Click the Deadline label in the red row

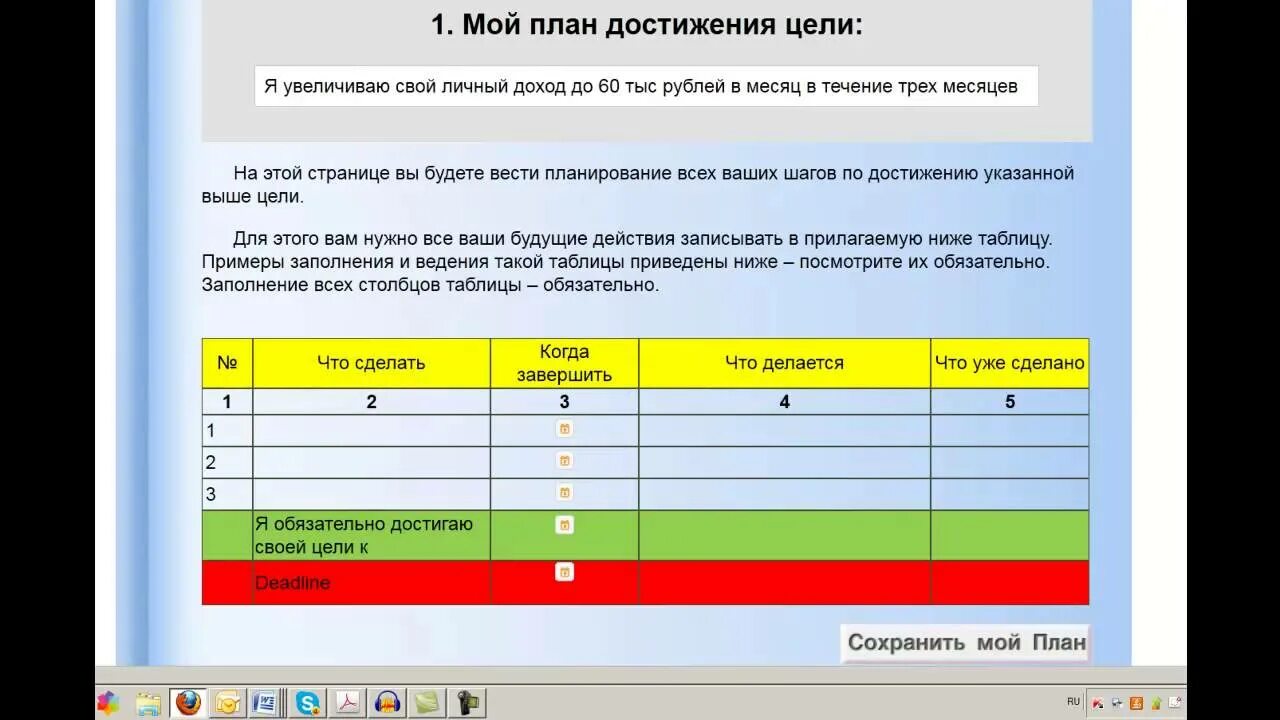tap(292, 583)
